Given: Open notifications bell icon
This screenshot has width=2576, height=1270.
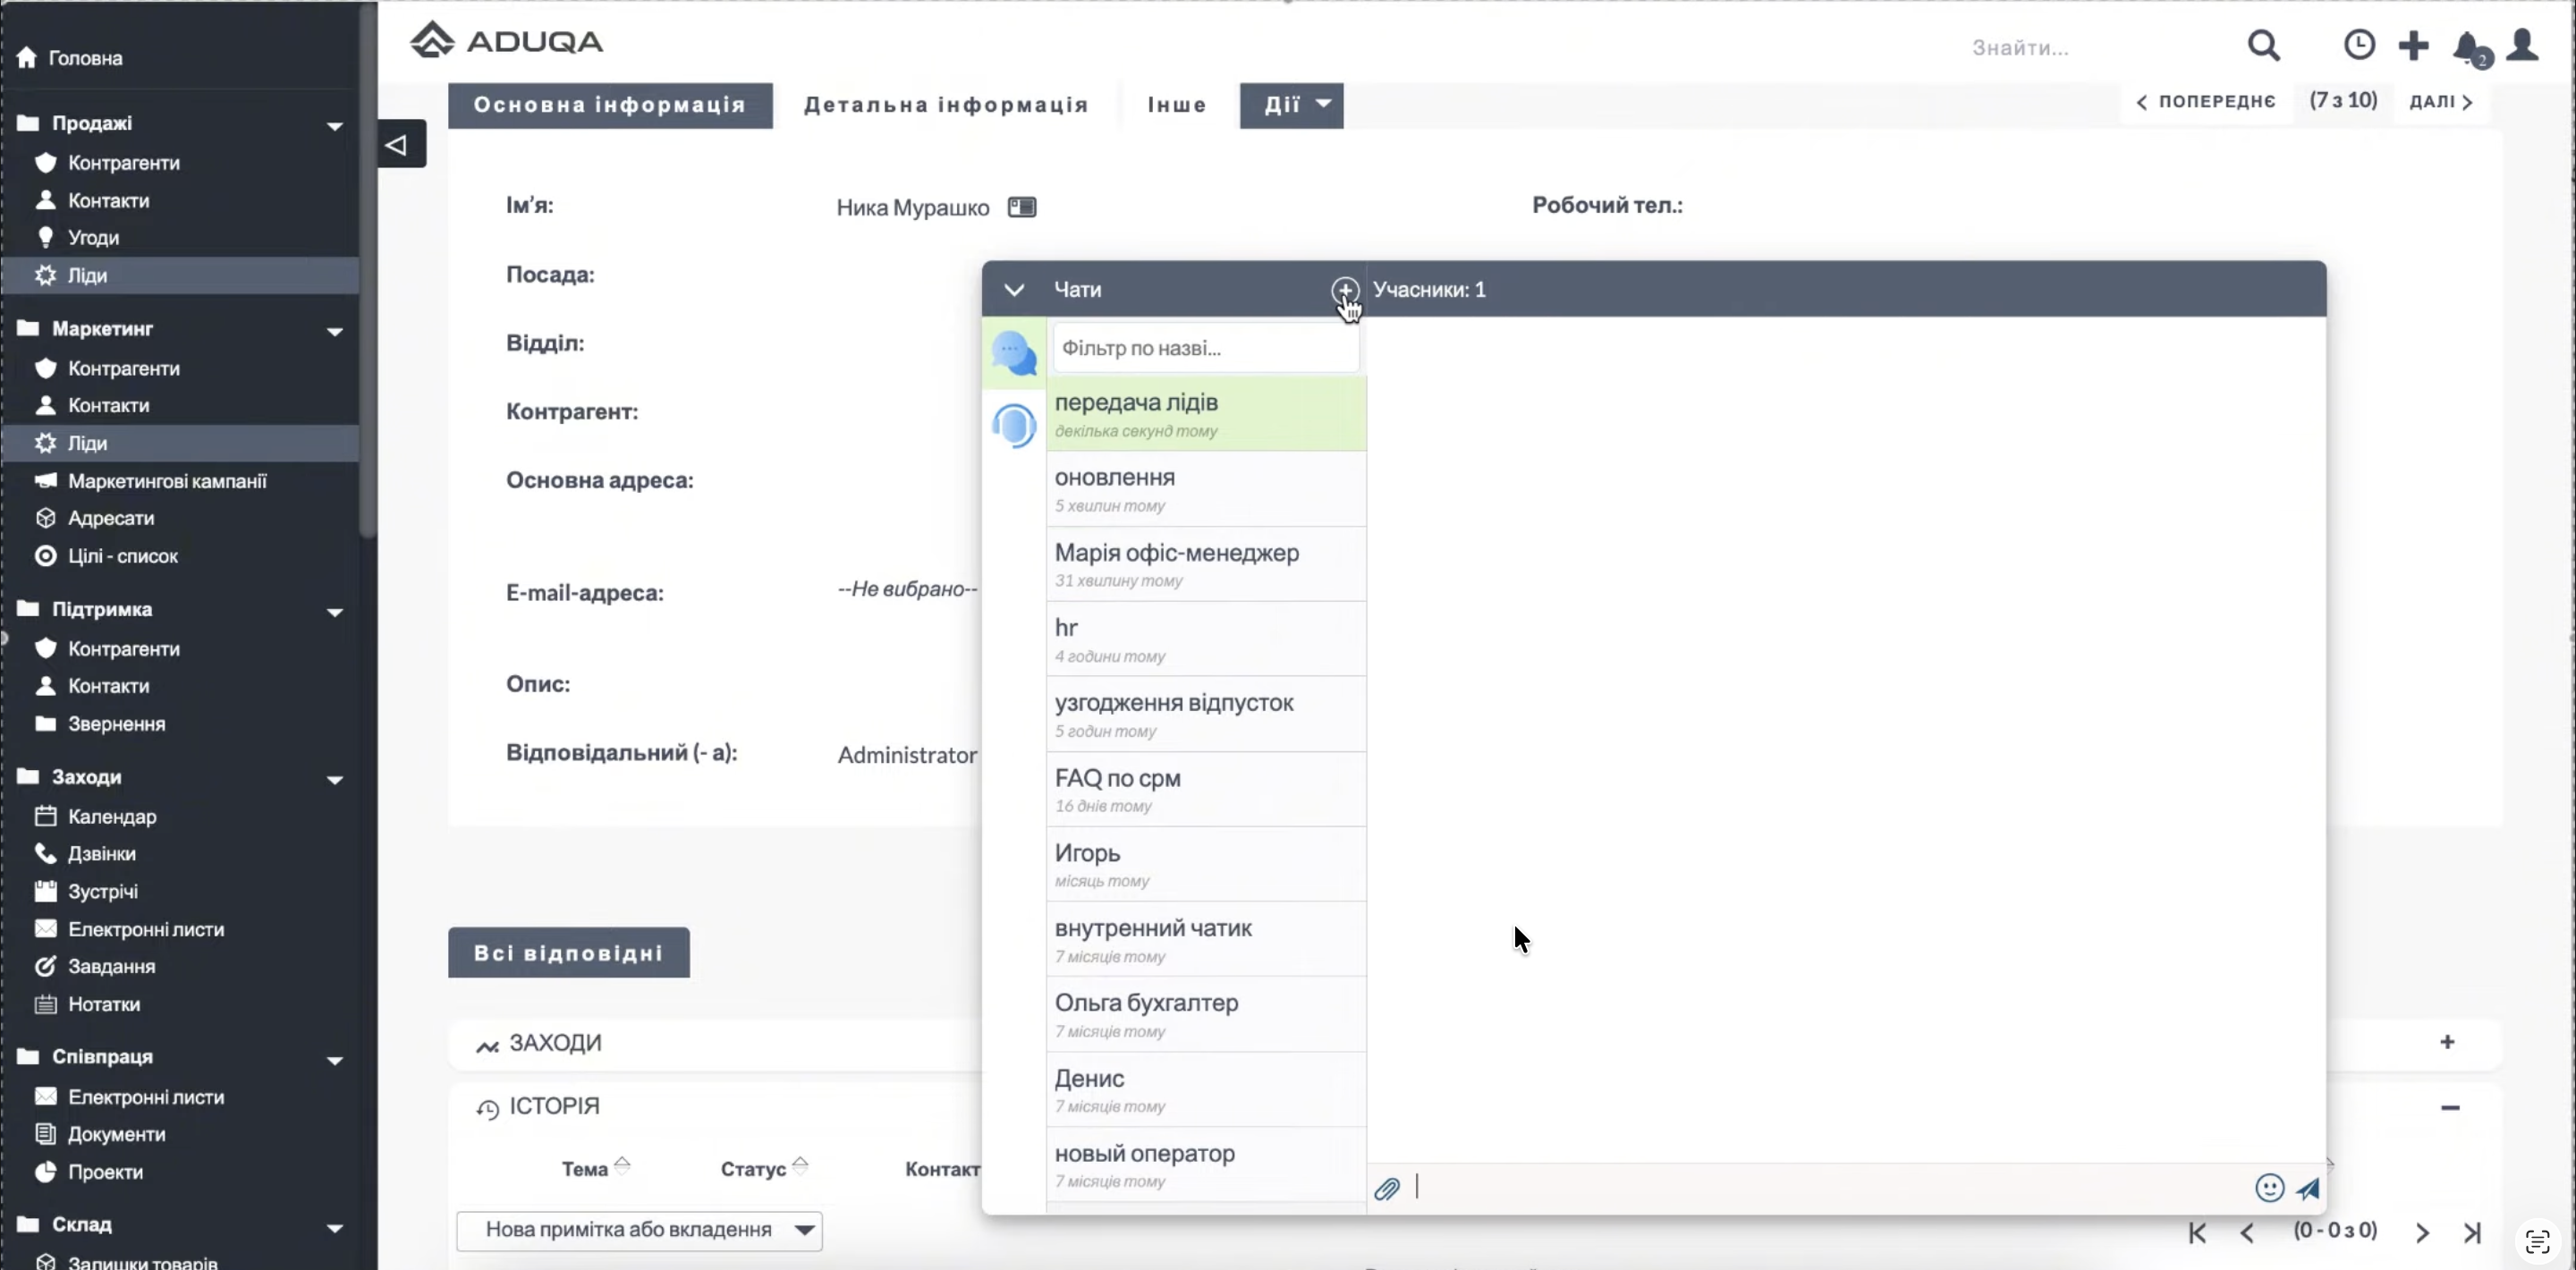Looking at the screenshot, I should [x=2469, y=46].
